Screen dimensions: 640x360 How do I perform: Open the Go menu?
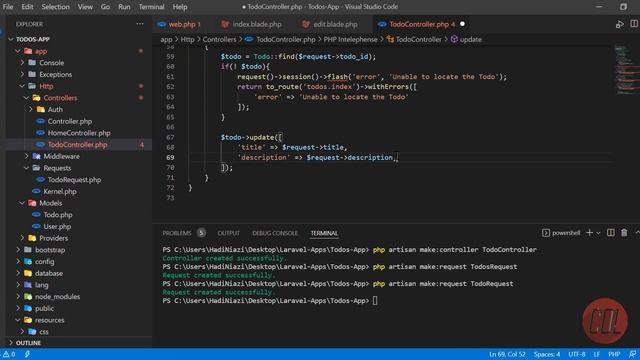point(105,7)
